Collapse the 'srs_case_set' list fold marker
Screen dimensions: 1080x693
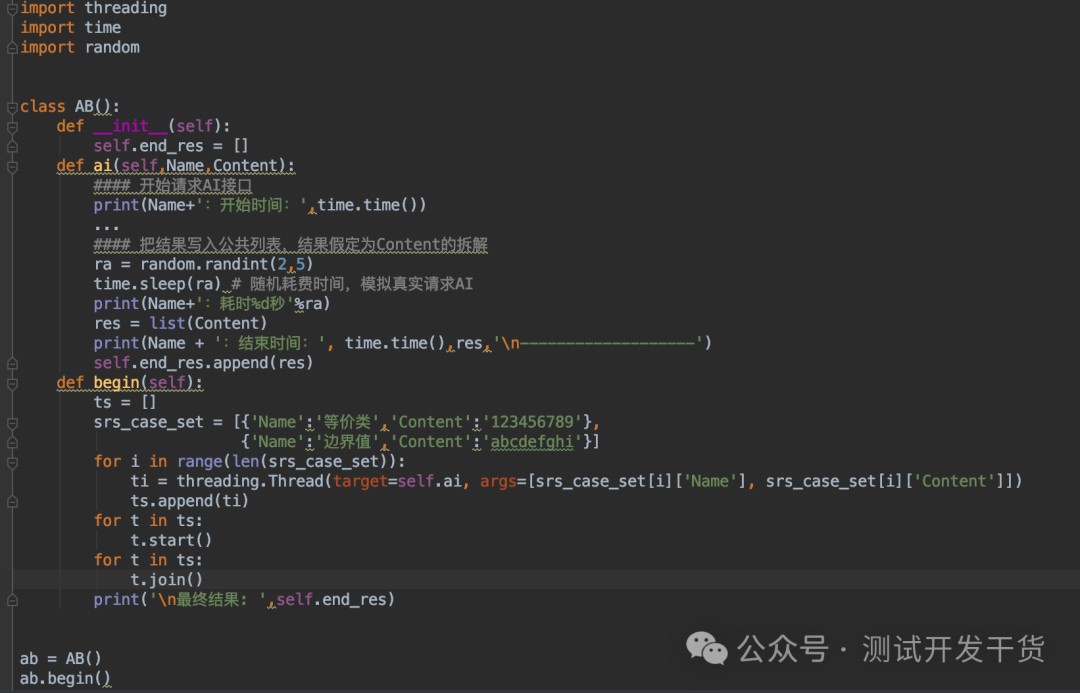[12, 423]
